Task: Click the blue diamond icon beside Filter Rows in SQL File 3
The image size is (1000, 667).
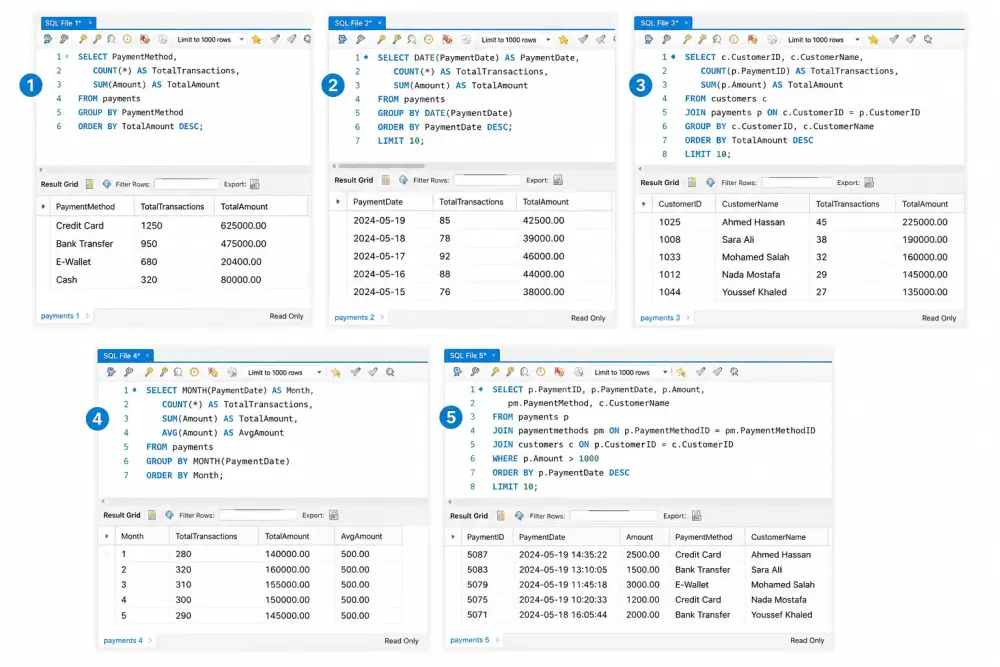Action: tap(710, 182)
